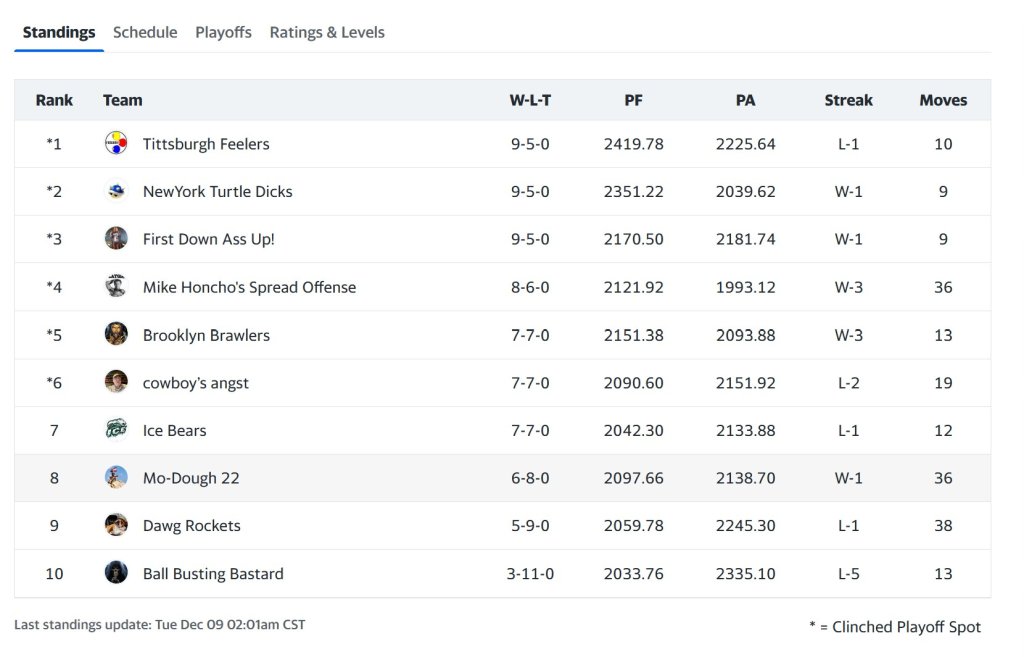Select the Brooklyn Brawlers avatar
This screenshot has height=657, width=1024.
(x=116, y=334)
